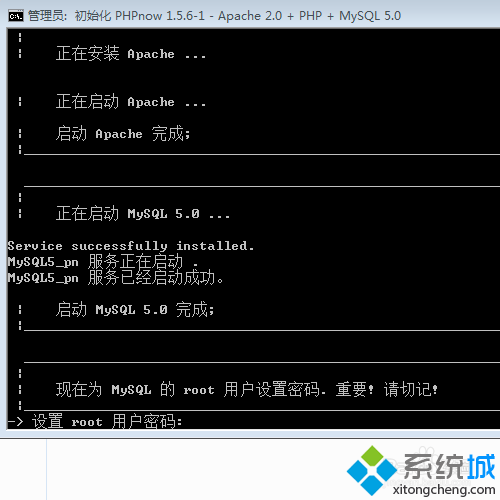Image resolution: width=500 pixels, height=500 pixels.
Task: Click the '正在安装 Apache ...' line
Action: pos(131,53)
